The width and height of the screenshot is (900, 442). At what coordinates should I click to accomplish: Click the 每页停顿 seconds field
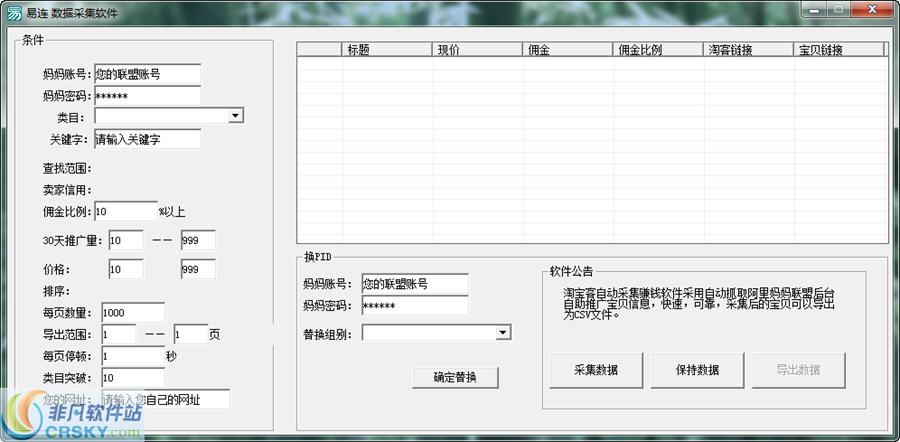click(x=133, y=356)
